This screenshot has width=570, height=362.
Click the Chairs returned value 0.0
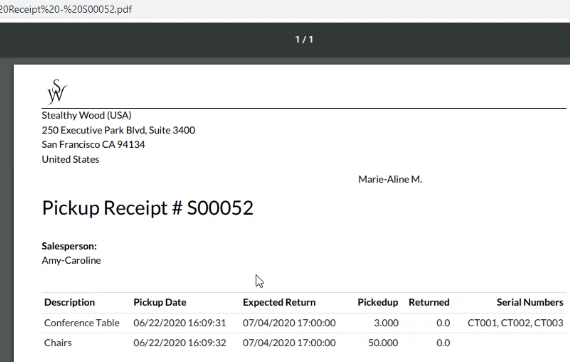click(443, 343)
